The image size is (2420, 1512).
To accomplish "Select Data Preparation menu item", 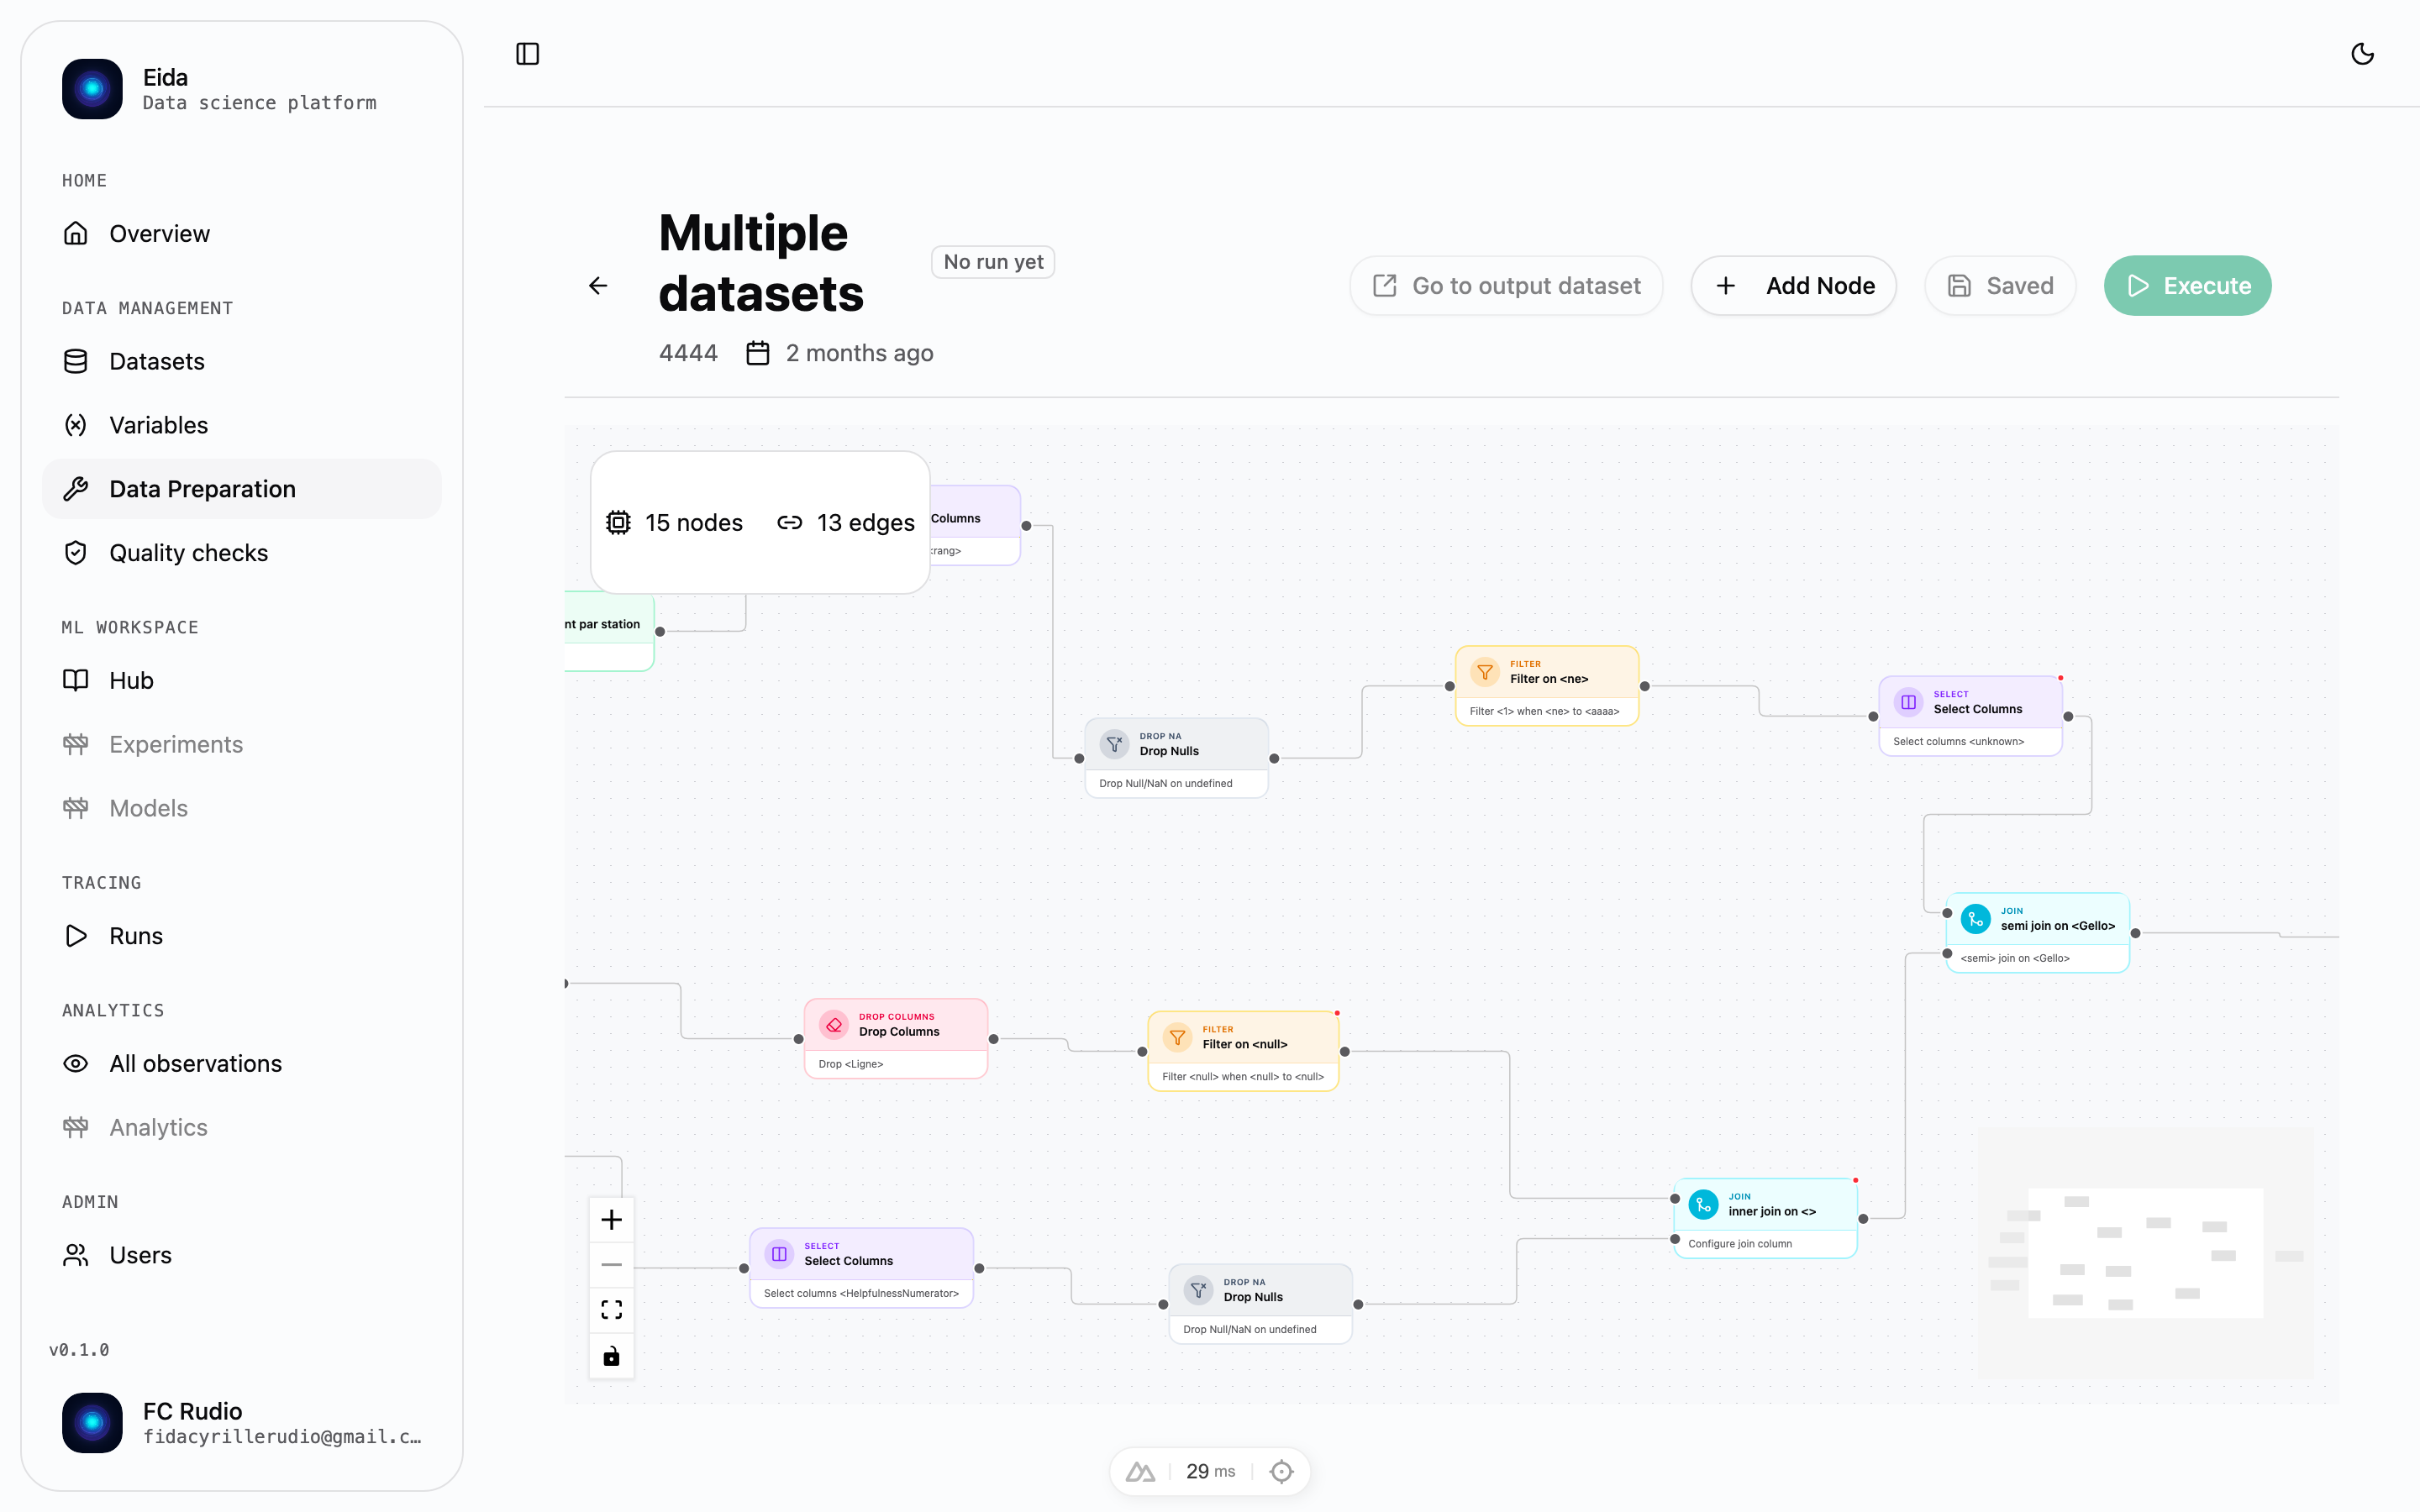I will pos(241,489).
